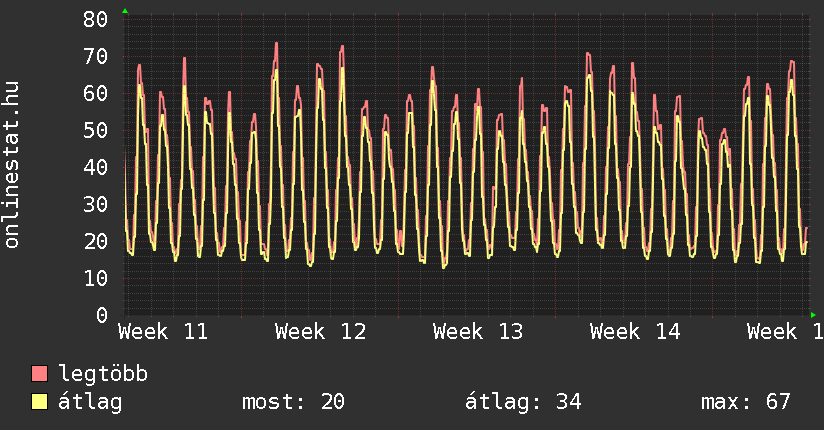Click the Week 13 axis label

coord(478,332)
